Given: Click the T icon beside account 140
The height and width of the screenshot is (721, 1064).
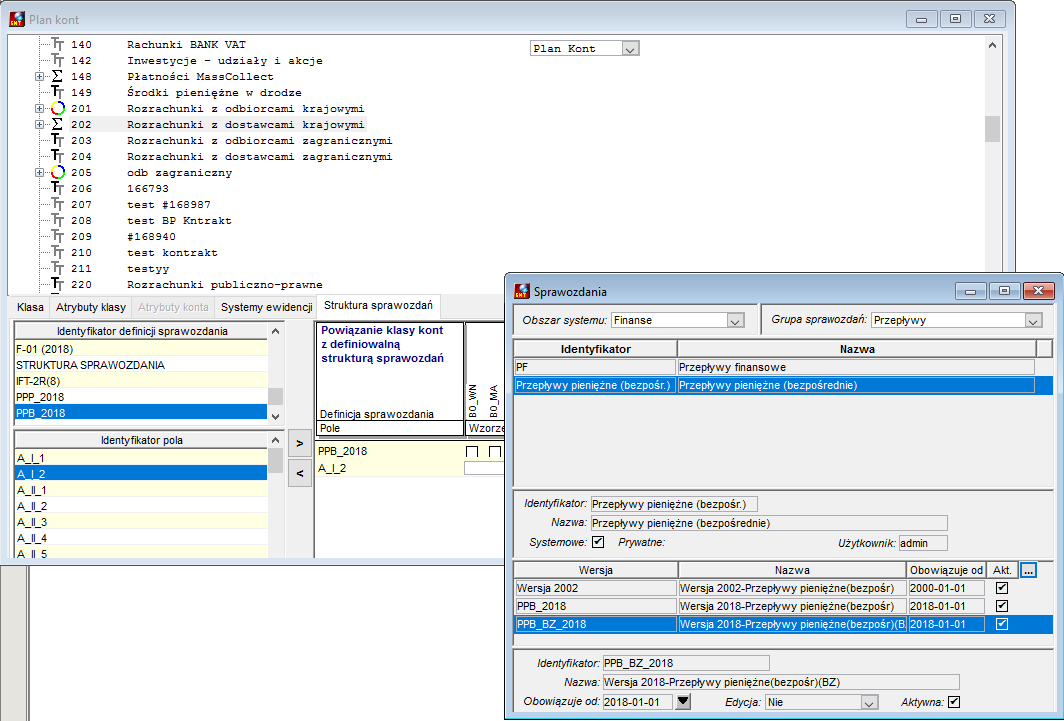Looking at the screenshot, I should pos(58,45).
